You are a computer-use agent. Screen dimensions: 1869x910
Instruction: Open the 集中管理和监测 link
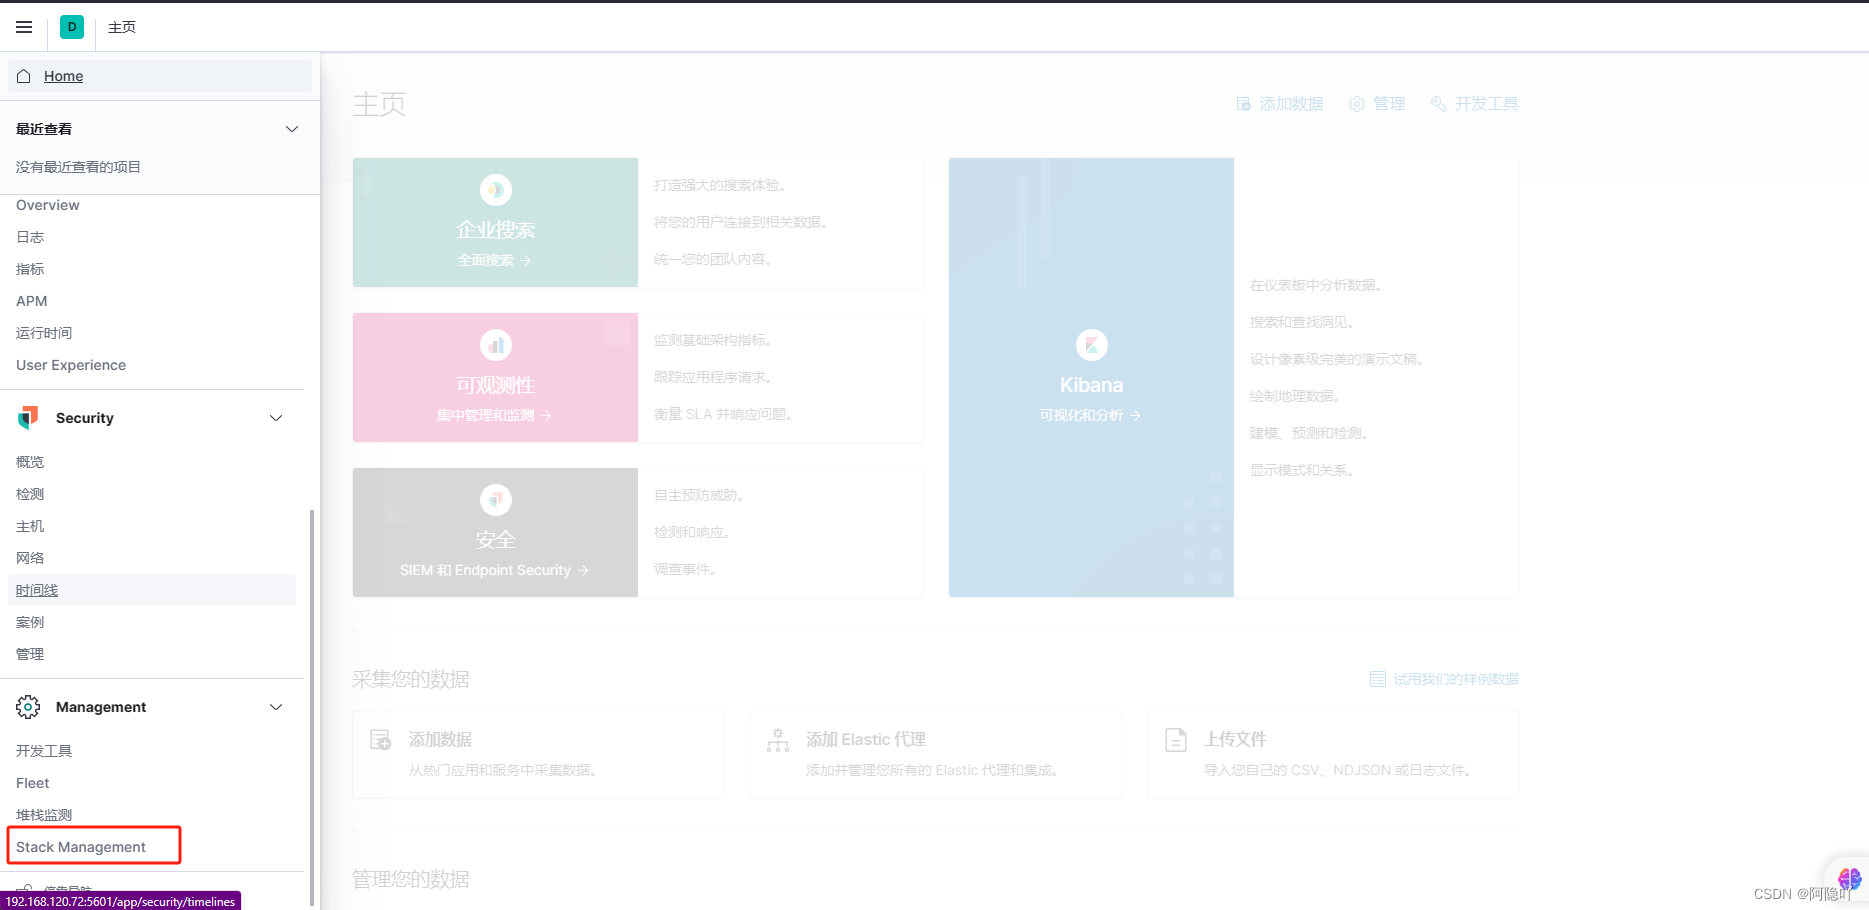tap(494, 415)
